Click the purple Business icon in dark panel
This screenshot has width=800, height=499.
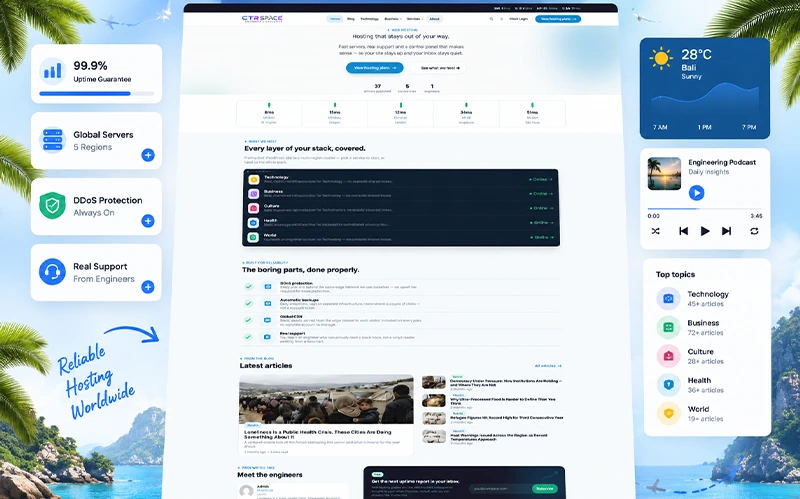254,194
